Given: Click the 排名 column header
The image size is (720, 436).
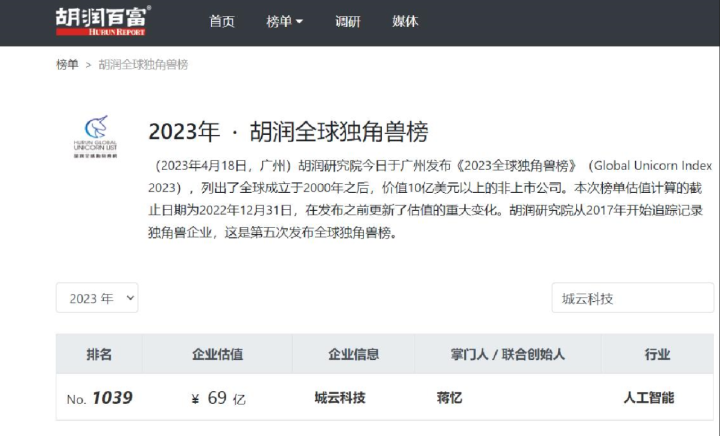Looking at the screenshot, I should point(99,354).
